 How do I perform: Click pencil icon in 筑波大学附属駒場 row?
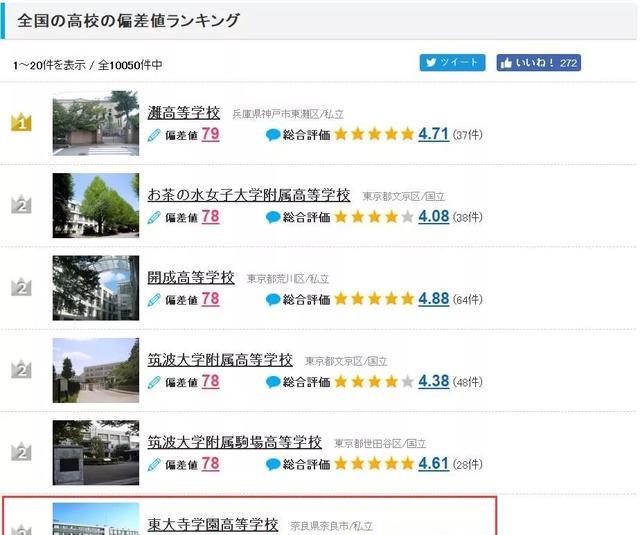pos(154,465)
